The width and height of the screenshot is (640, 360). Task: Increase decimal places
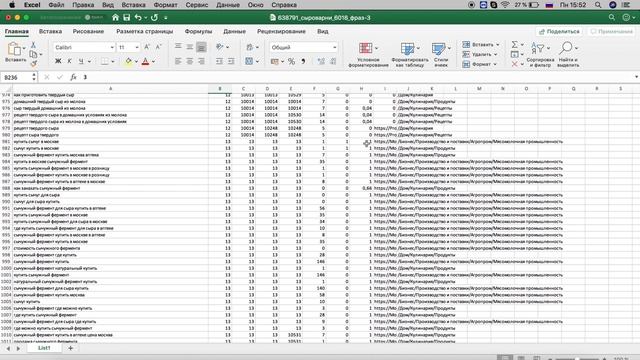tap(321, 62)
